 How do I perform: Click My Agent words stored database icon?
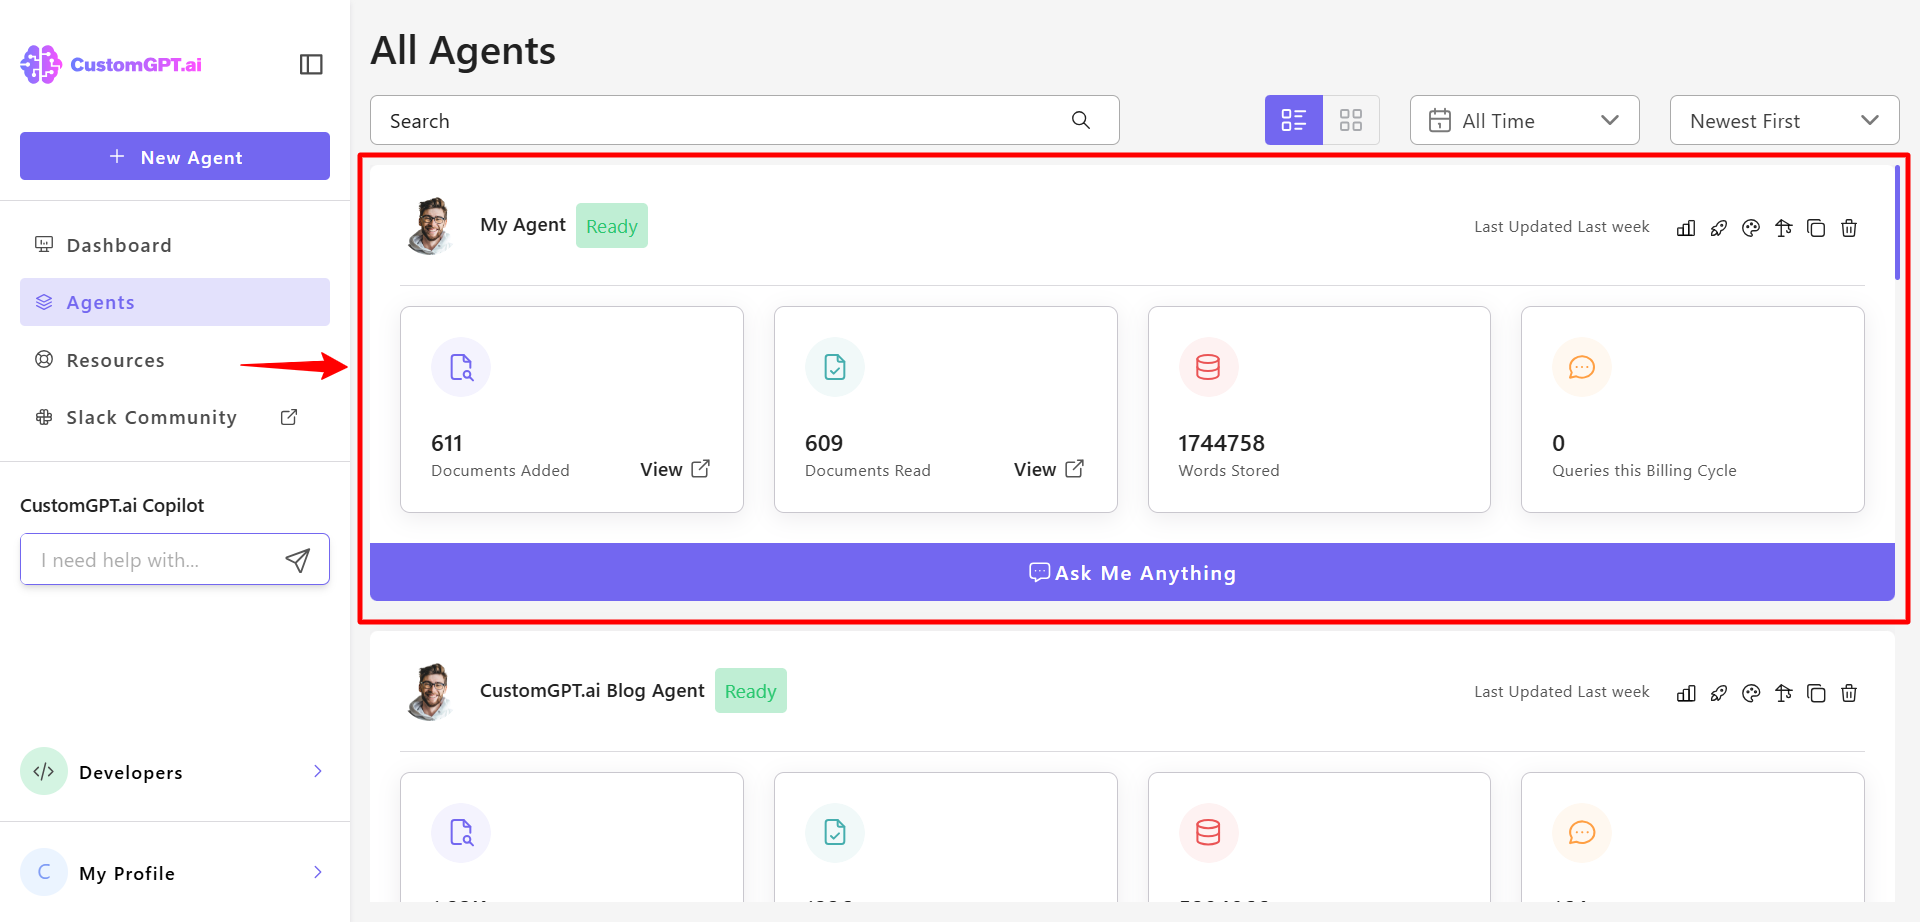1208,367
